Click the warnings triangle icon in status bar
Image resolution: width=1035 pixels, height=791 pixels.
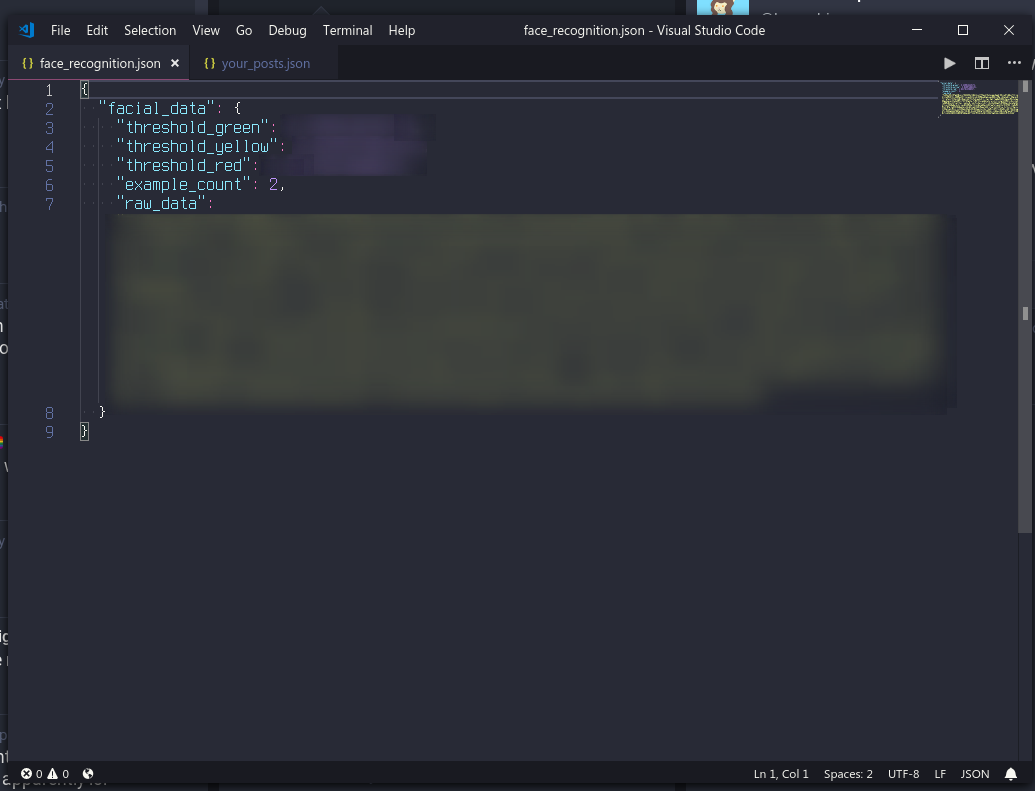pyautogui.click(x=53, y=774)
